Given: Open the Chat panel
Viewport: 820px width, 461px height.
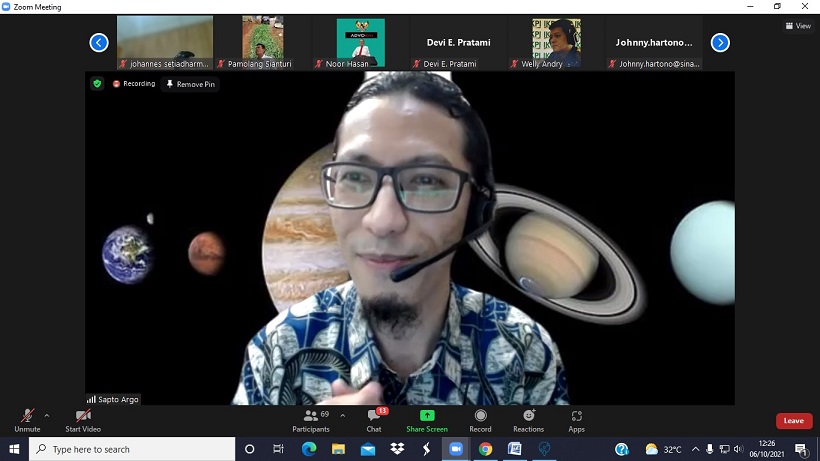Looking at the screenshot, I should pos(374,419).
